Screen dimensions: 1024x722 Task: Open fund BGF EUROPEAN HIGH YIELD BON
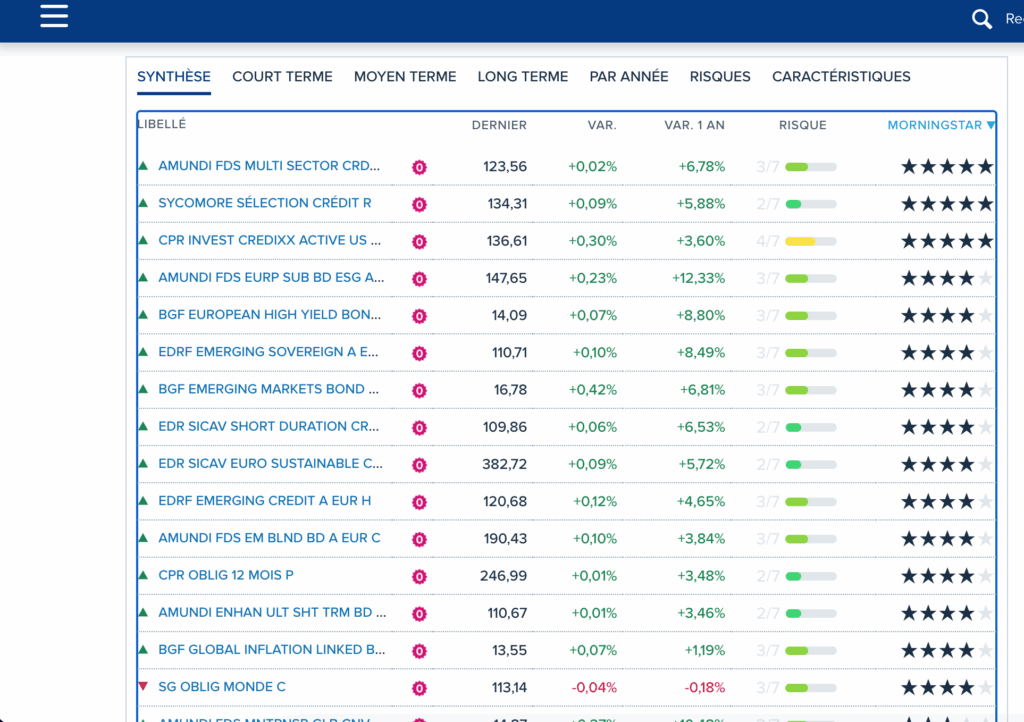tap(270, 315)
